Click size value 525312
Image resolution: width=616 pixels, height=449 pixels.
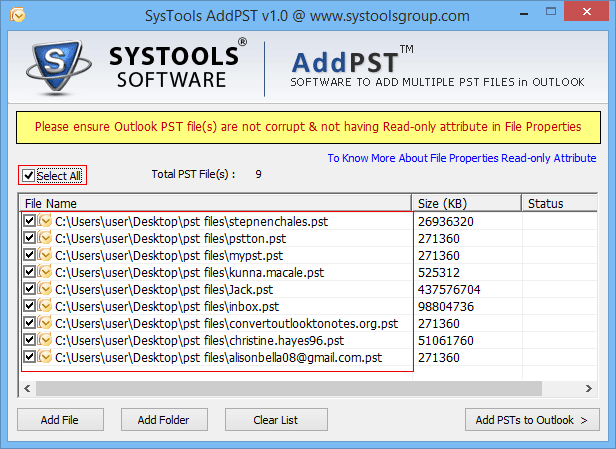point(438,272)
